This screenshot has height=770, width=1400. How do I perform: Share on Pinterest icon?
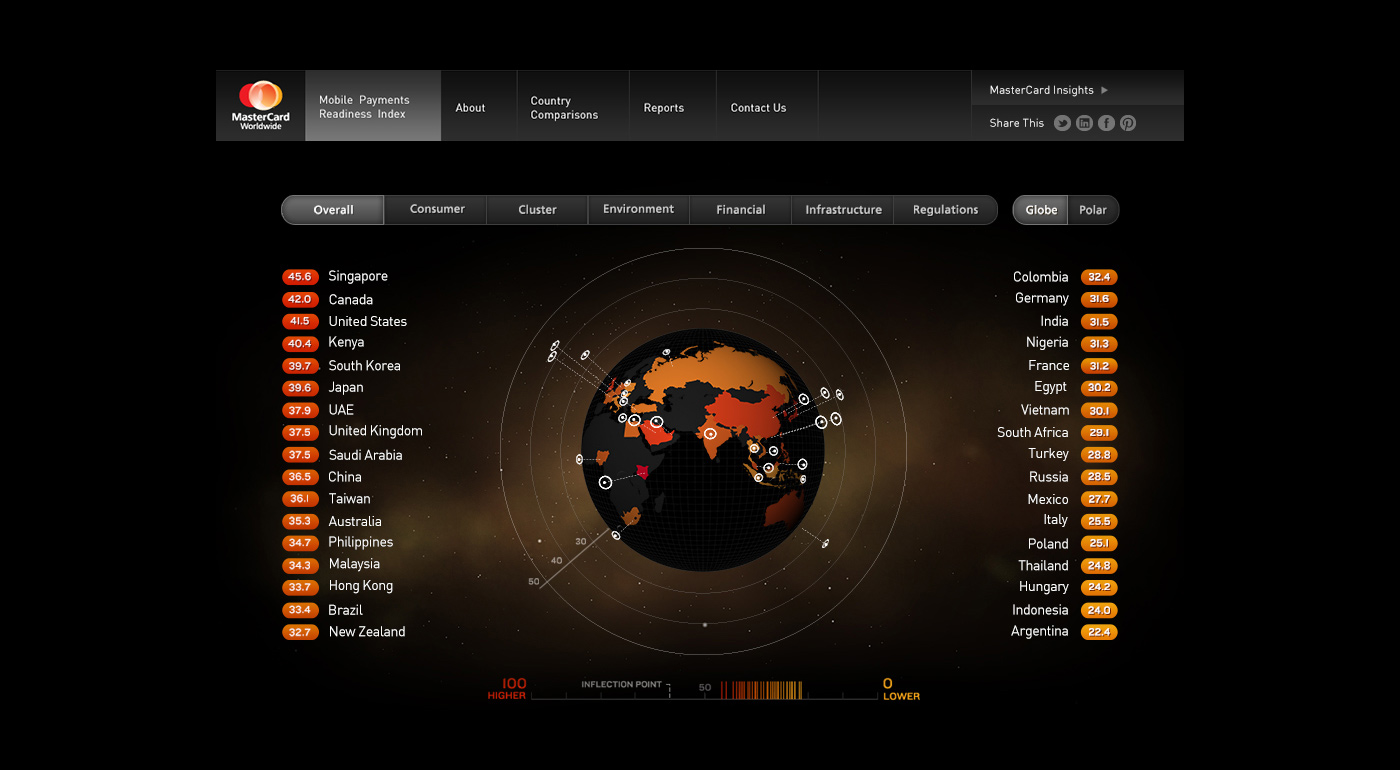click(x=1128, y=123)
